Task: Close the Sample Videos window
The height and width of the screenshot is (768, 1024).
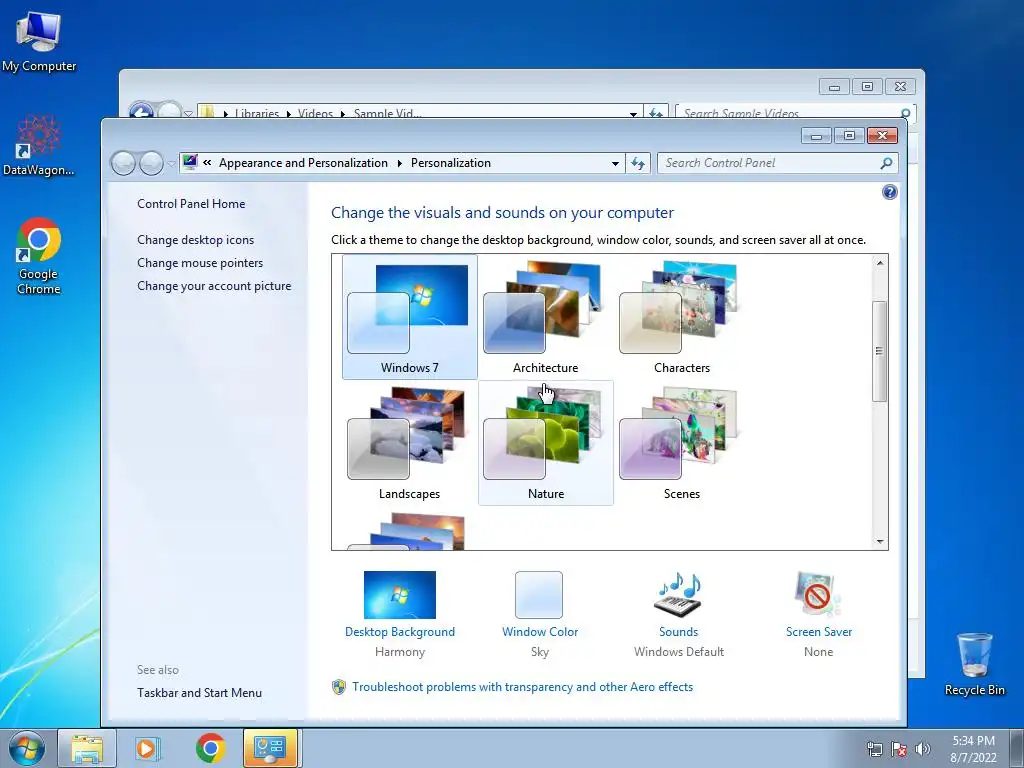Action: pyautogui.click(x=901, y=87)
